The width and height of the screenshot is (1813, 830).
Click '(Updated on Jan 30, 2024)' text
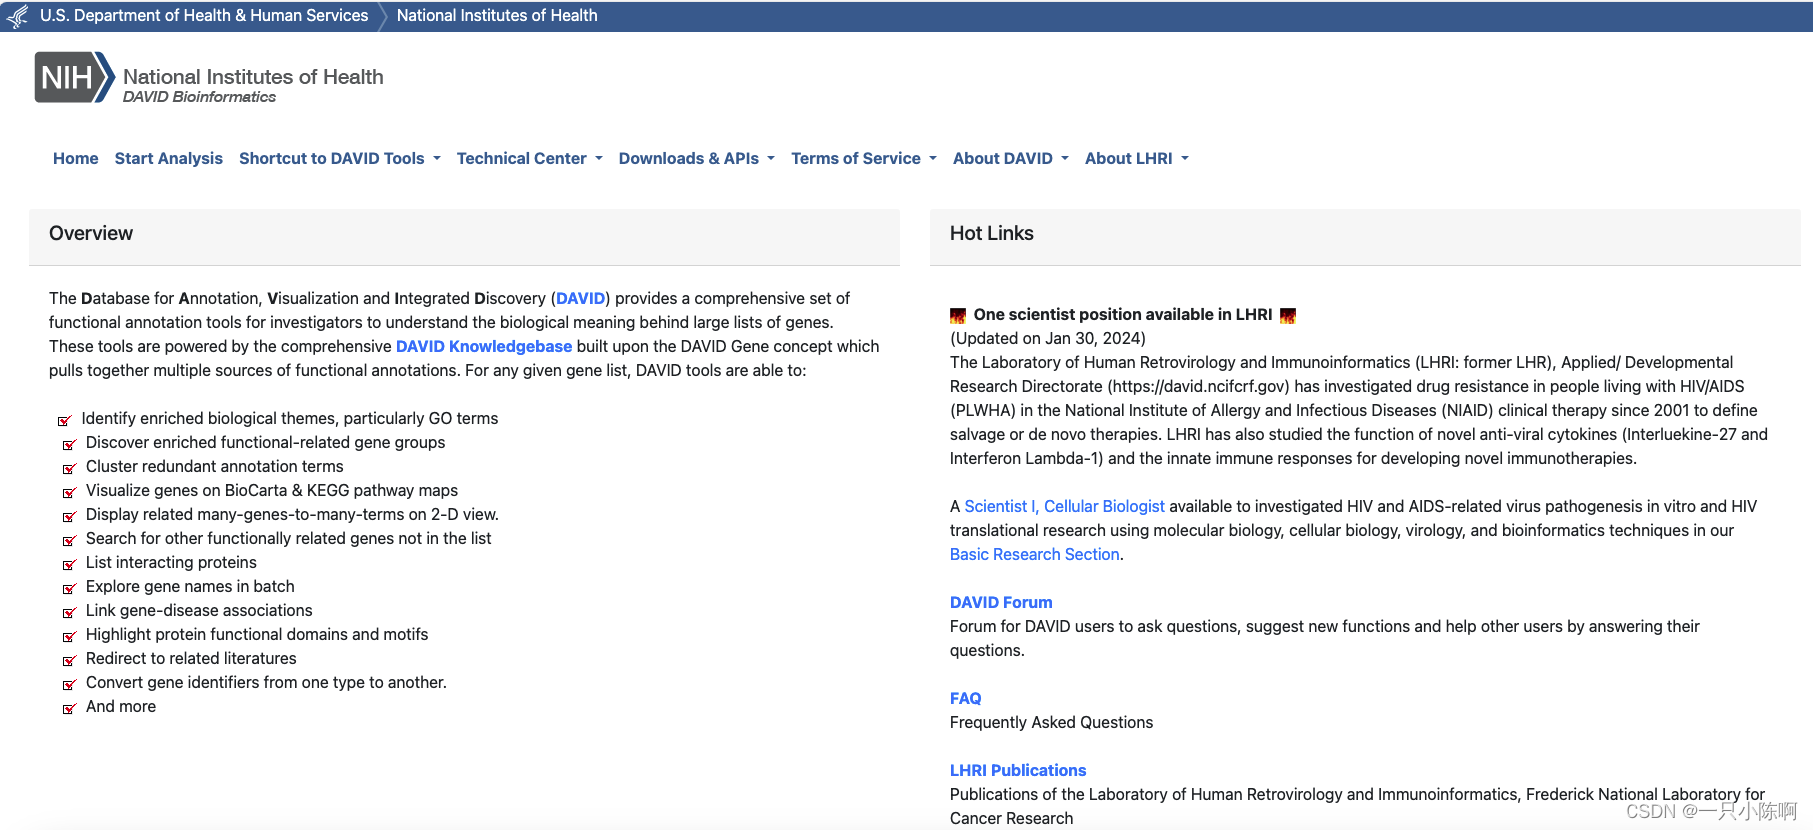tap(1048, 338)
